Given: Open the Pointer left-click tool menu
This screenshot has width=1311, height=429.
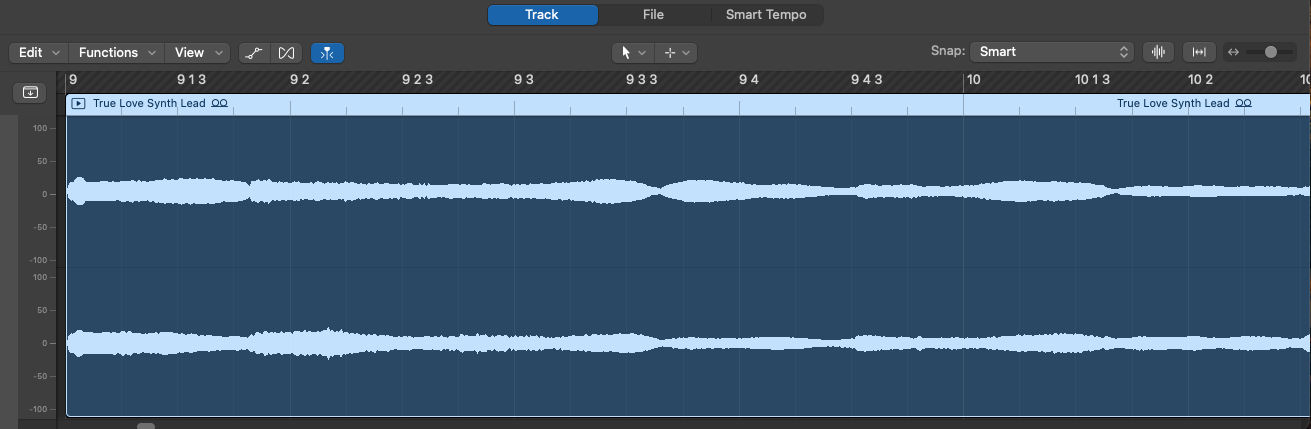Looking at the screenshot, I should 633,52.
